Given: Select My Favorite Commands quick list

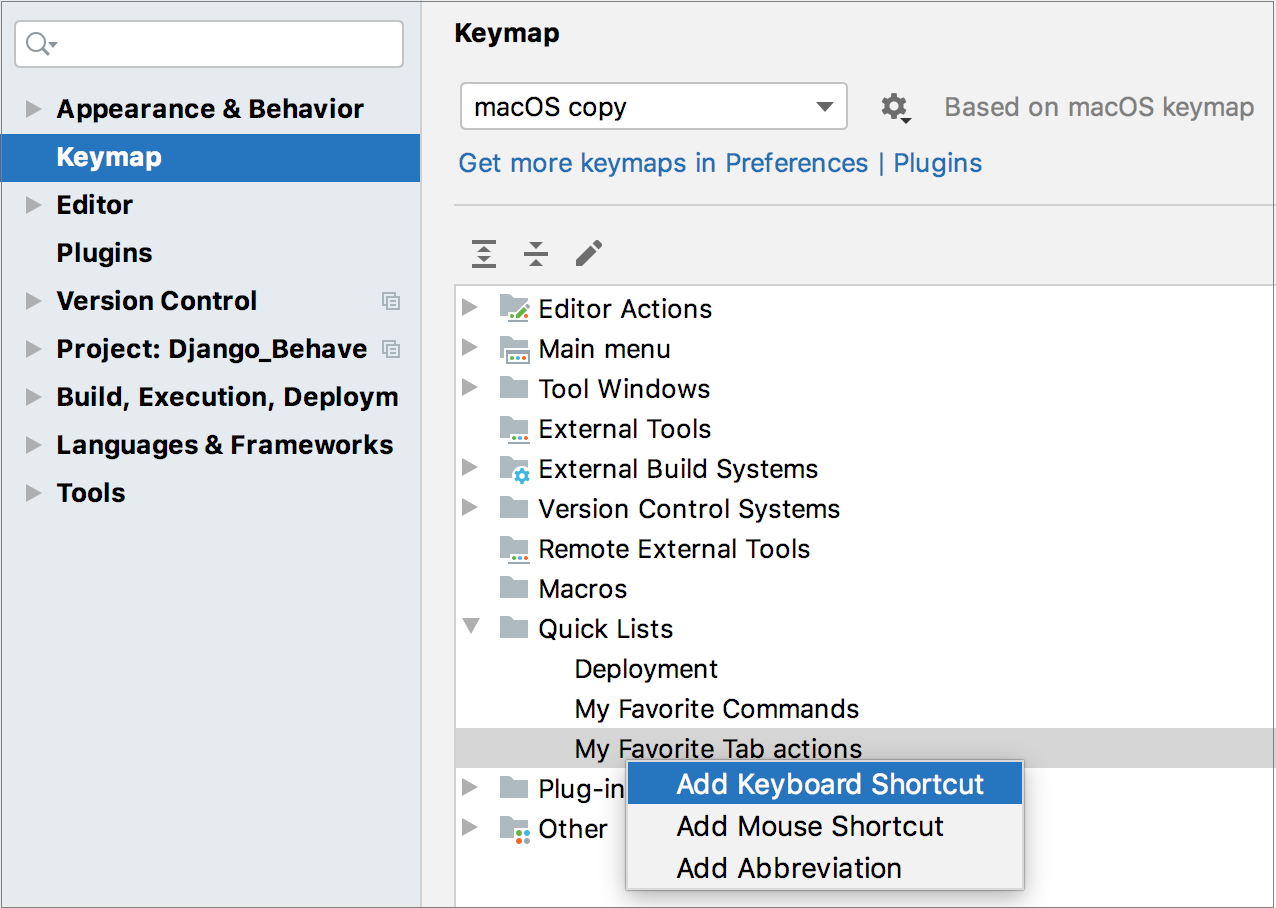Looking at the screenshot, I should point(716,708).
